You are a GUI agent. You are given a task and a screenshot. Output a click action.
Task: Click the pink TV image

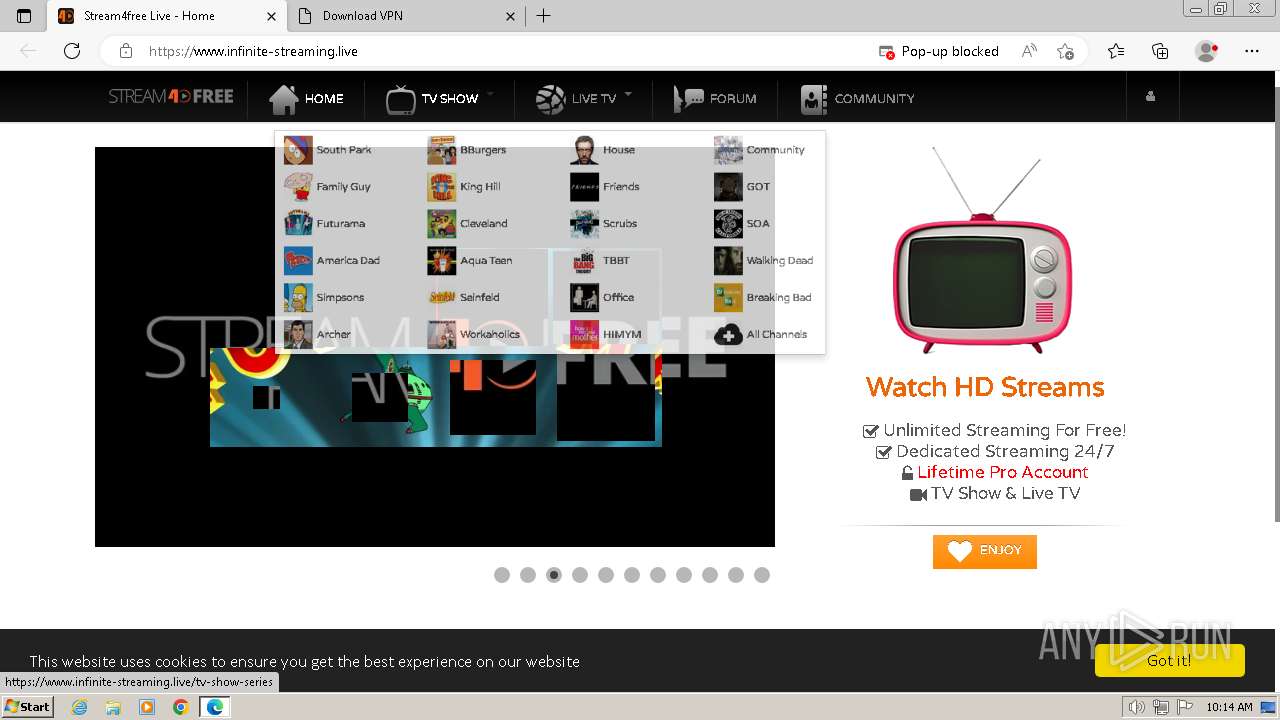click(984, 250)
